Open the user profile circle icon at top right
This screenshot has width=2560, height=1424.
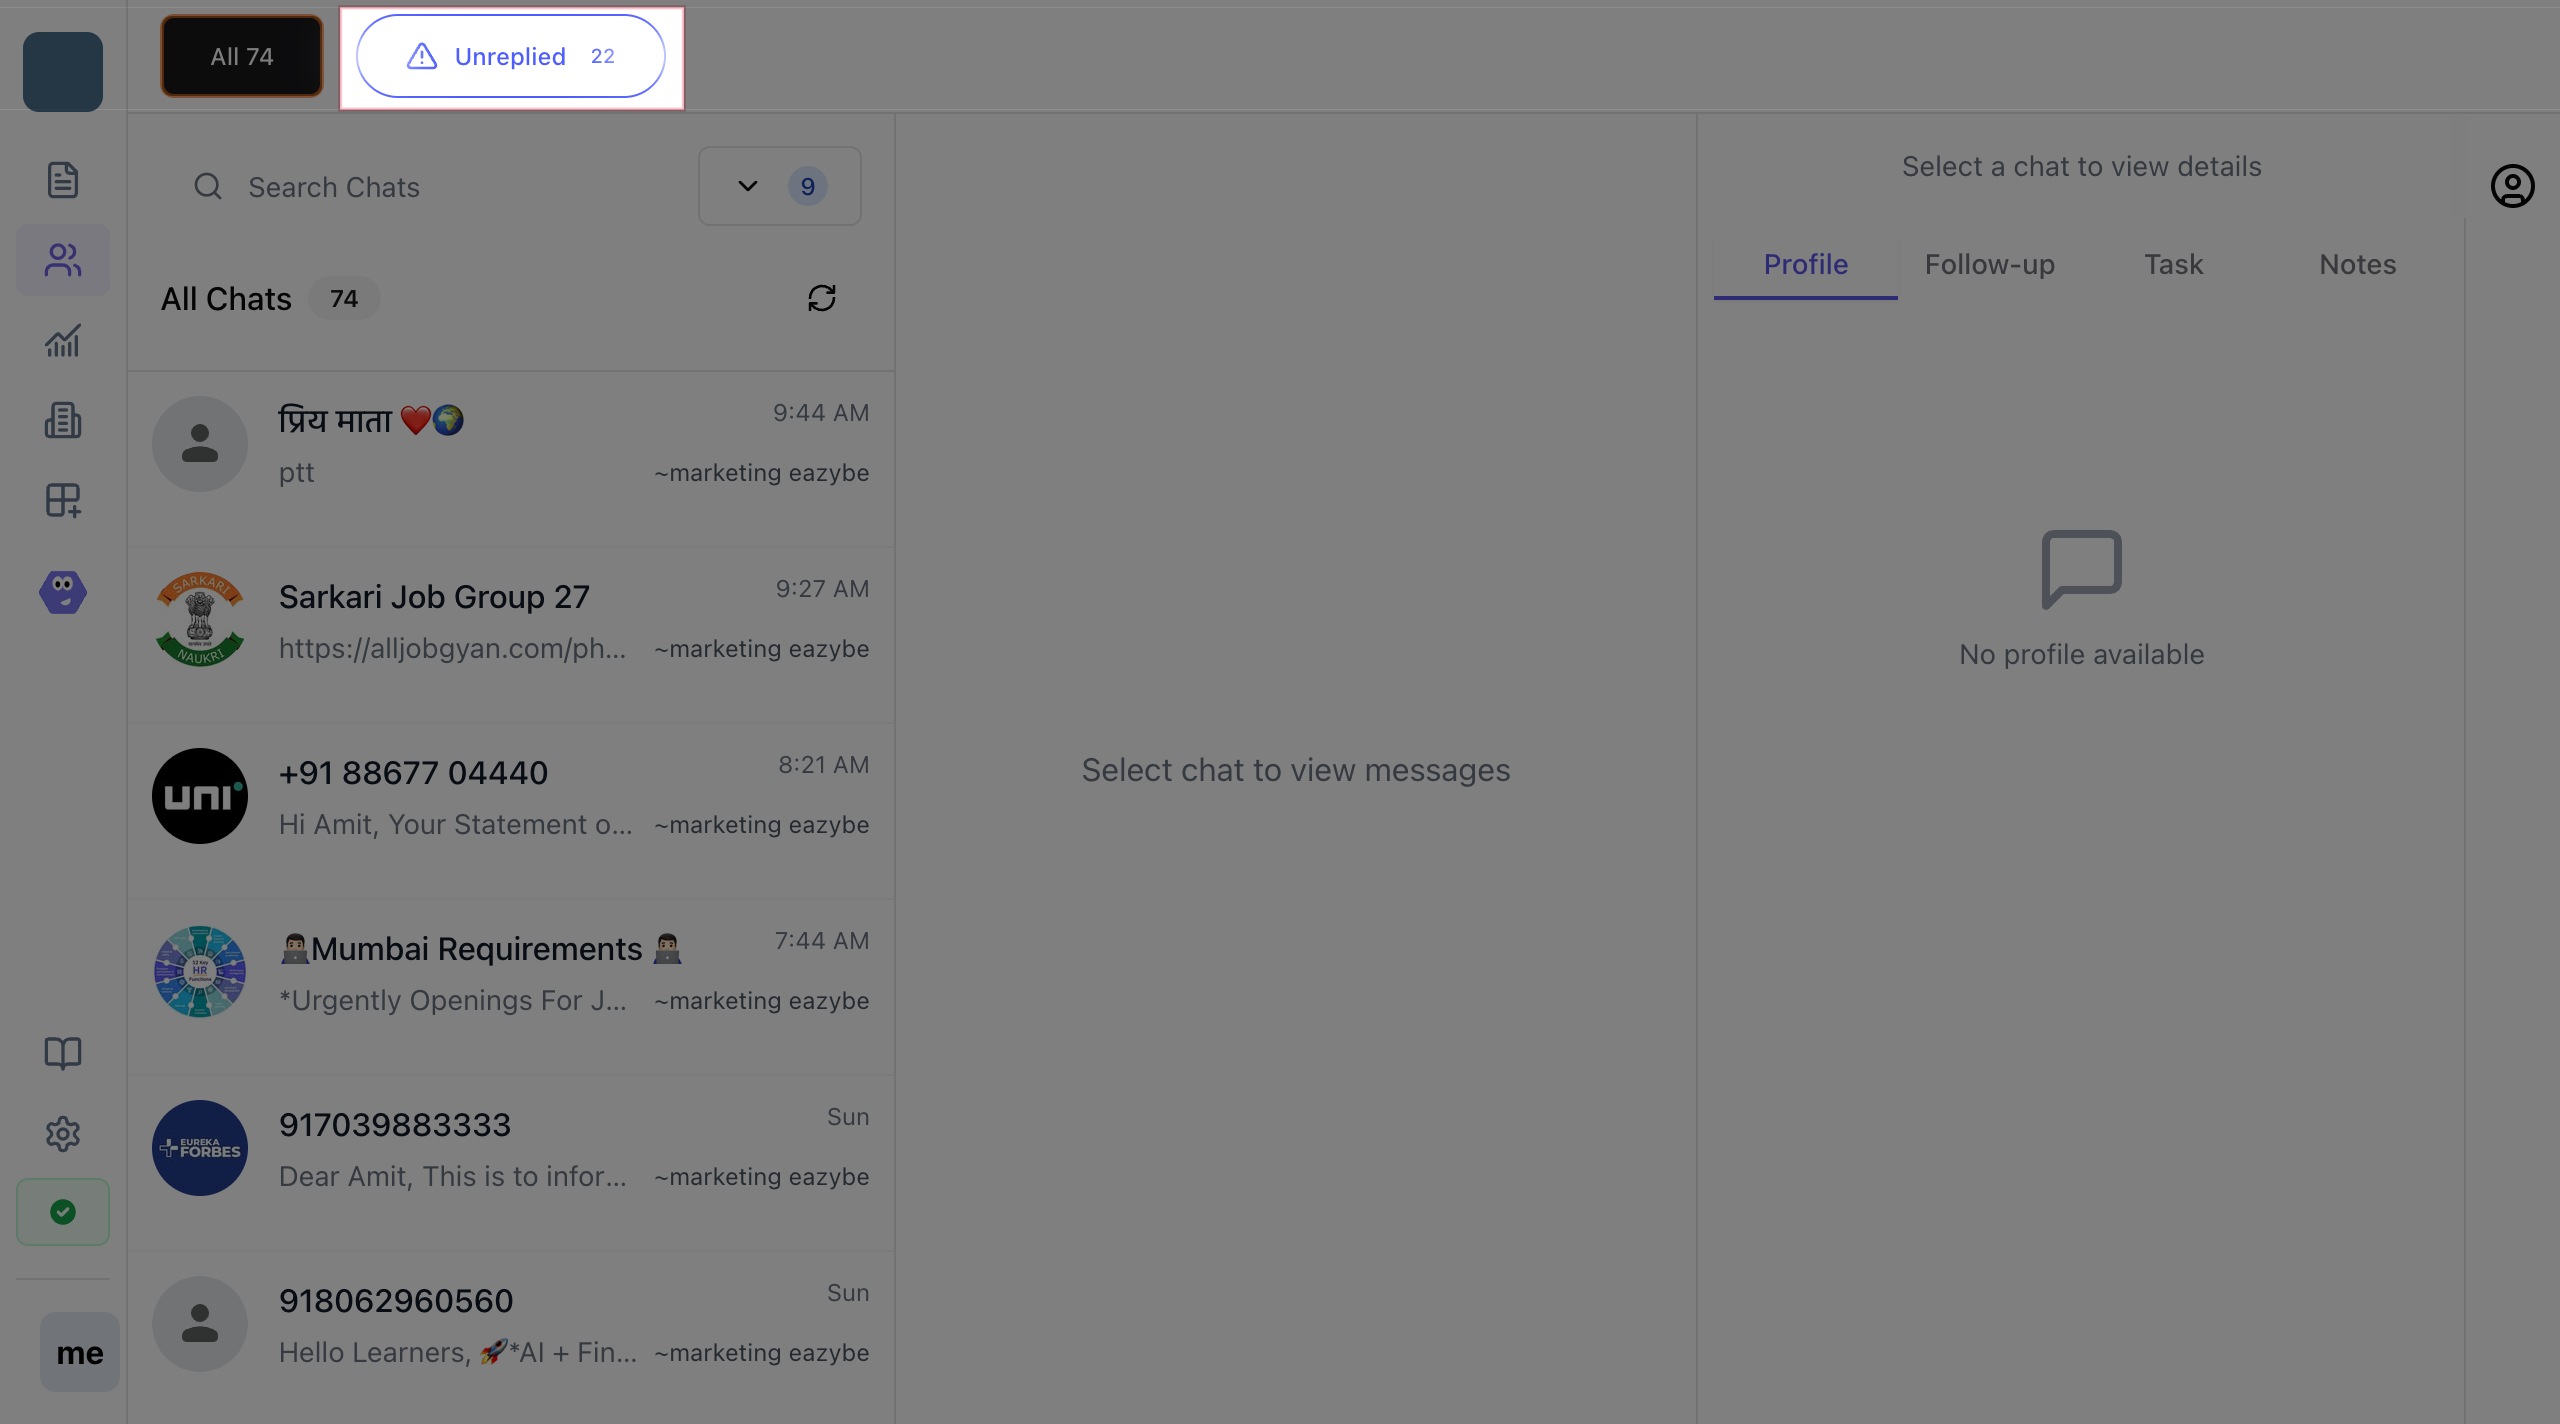click(x=2513, y=185)
